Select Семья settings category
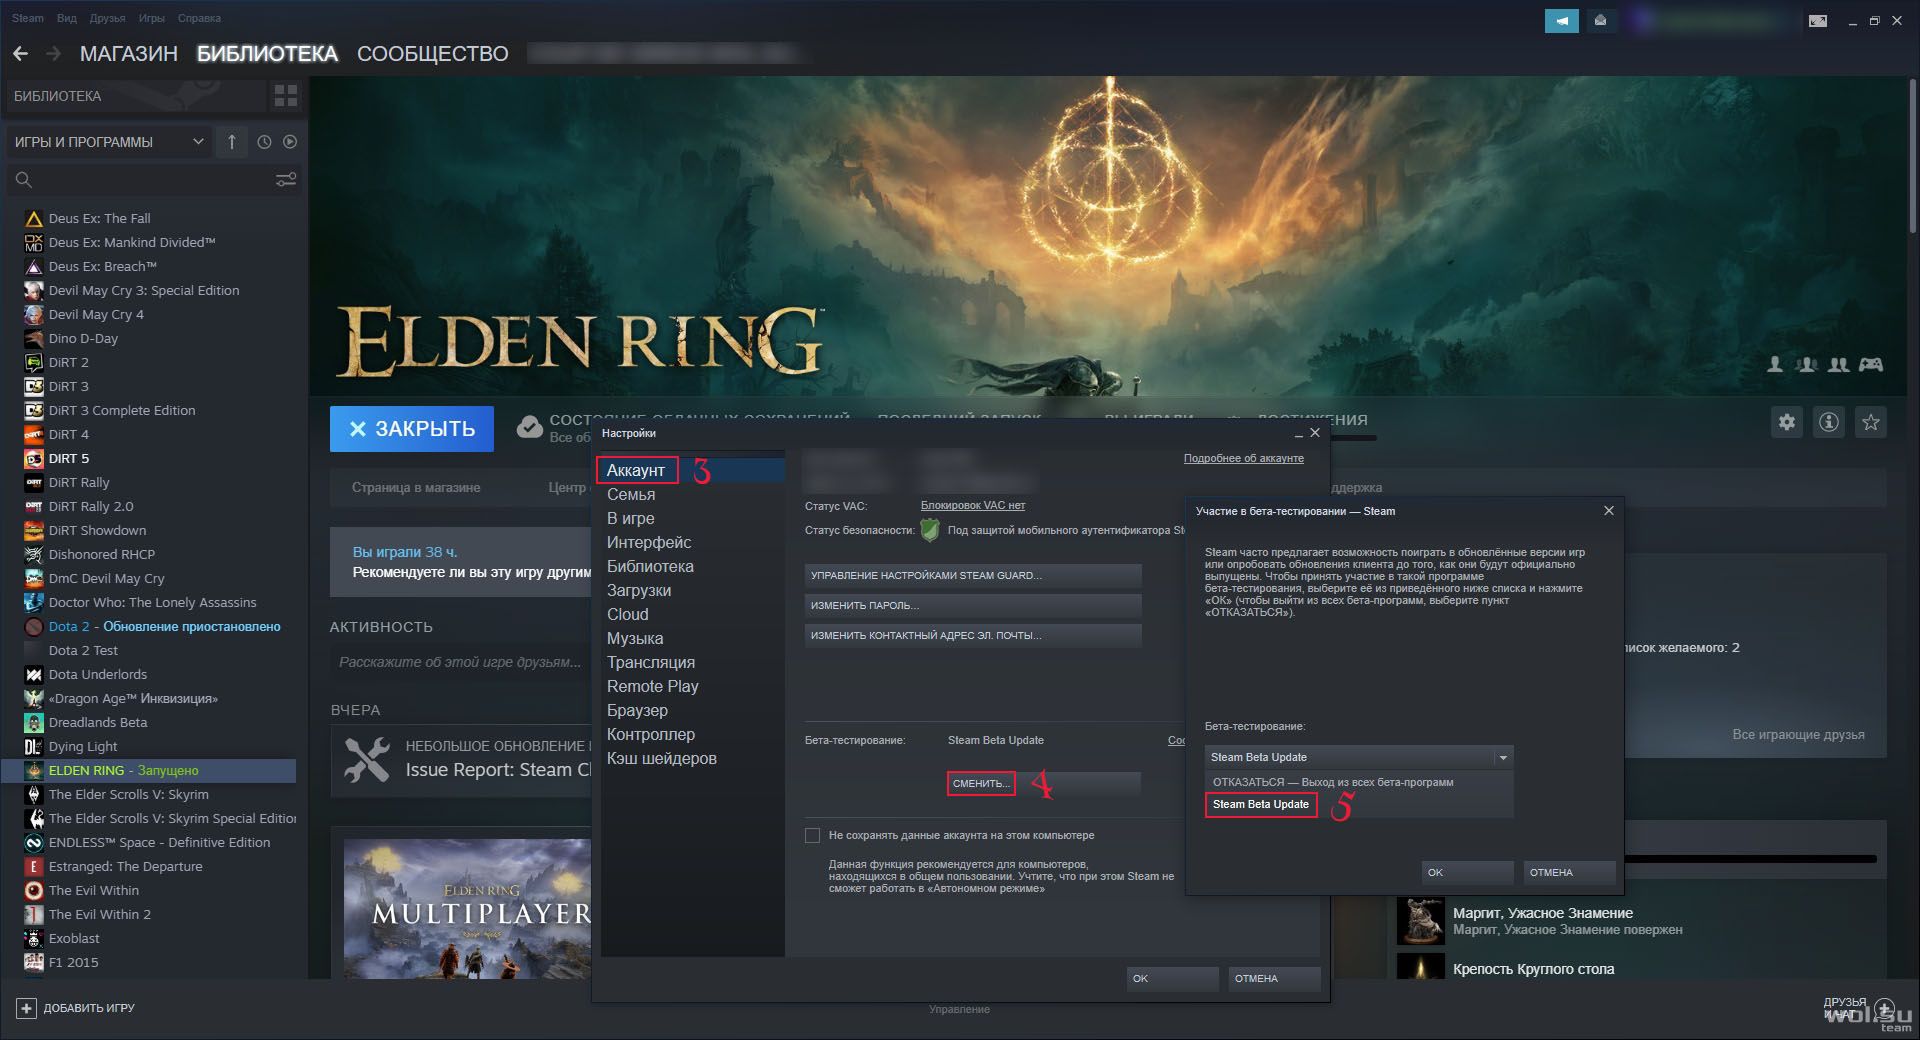This screenshot has width=1920, height=1040. coord(631,494)
